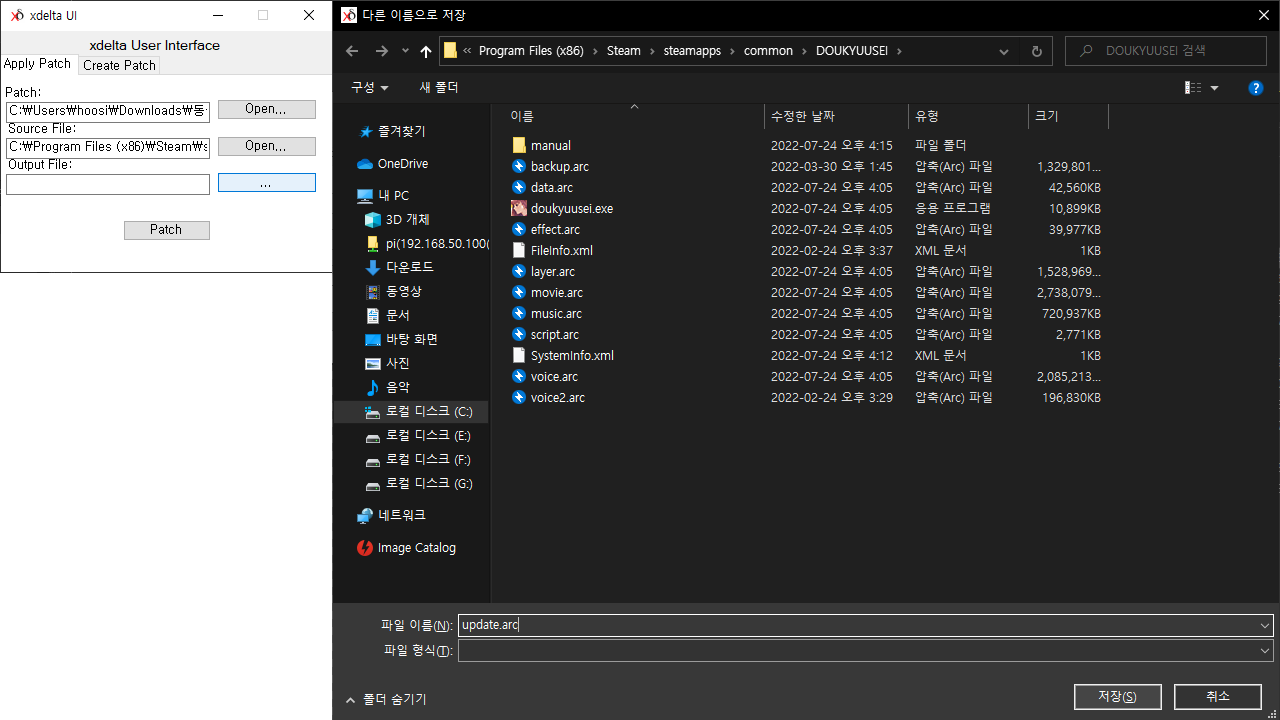Sort by 수정한 날짜 column header
Viewport: 1280px width, 720px height.
(x=836, y=117)
